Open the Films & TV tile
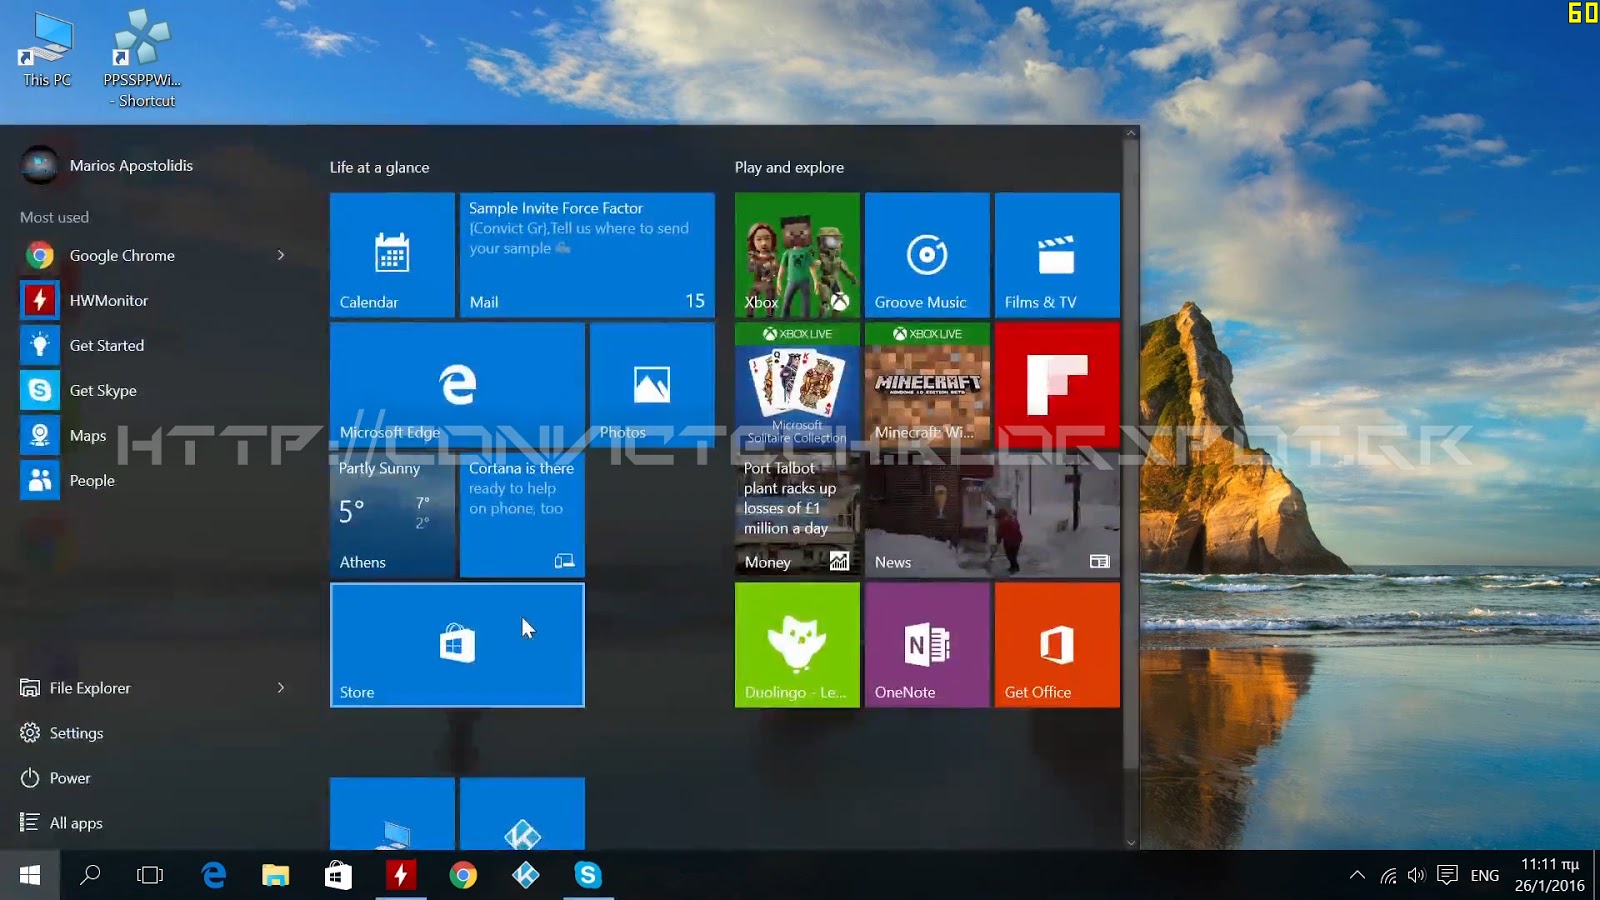 (x=1057, y=255)
